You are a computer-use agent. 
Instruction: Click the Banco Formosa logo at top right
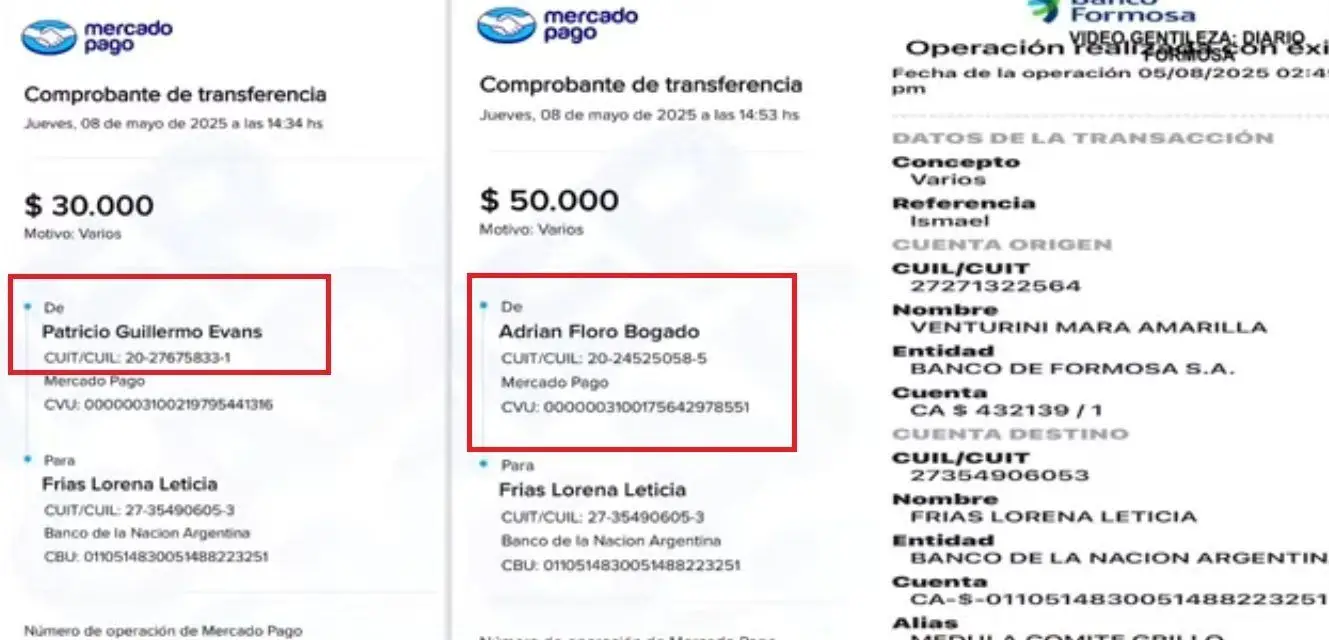tap(1112, 12)
